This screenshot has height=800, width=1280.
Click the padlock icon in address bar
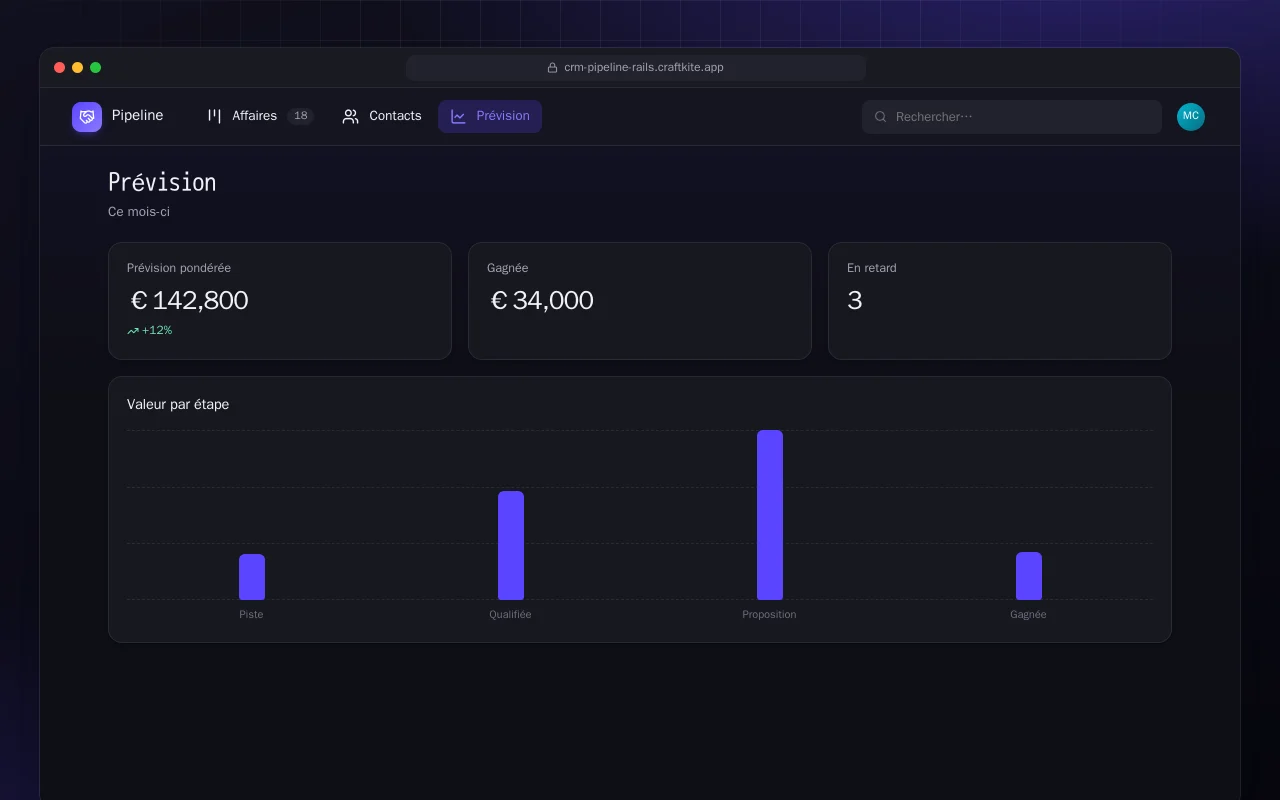[x=552, y=68]
